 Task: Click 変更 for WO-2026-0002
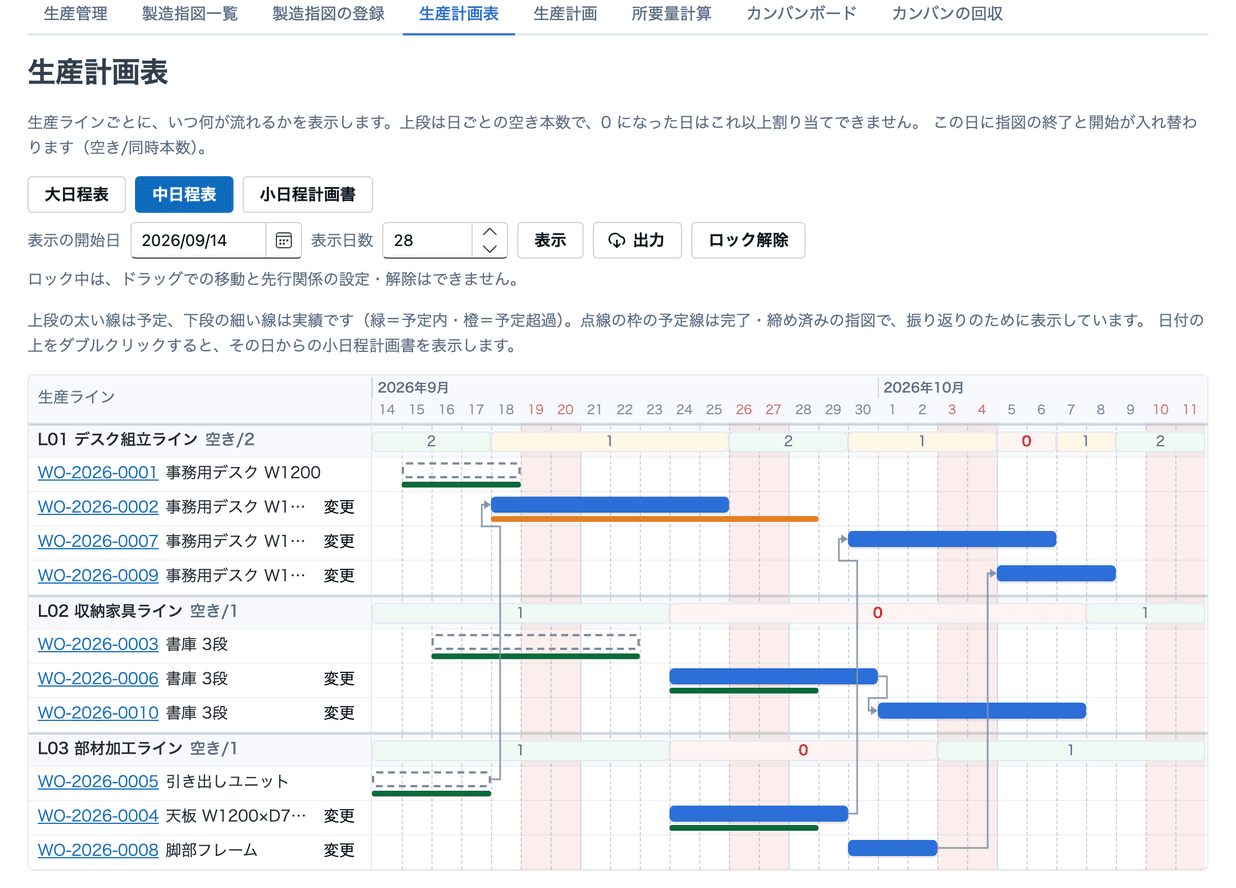[x=339, y=507]
